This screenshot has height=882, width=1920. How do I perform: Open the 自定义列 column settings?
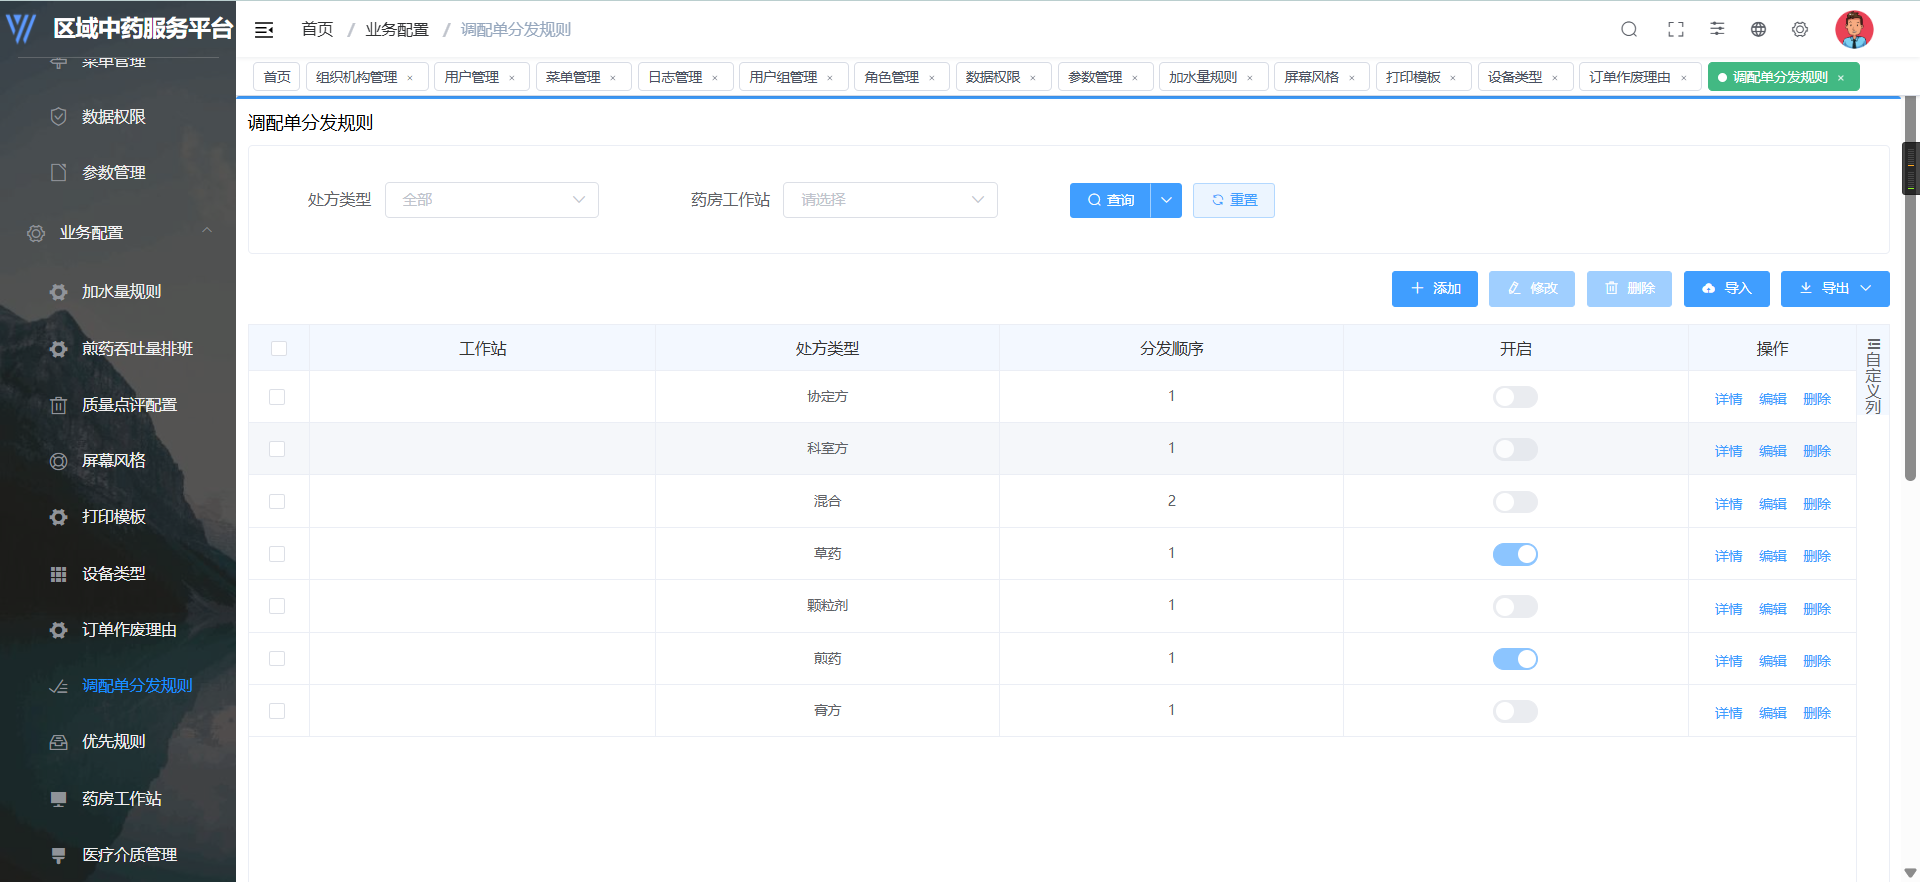pyautogui.click(x=1873, y=376)
